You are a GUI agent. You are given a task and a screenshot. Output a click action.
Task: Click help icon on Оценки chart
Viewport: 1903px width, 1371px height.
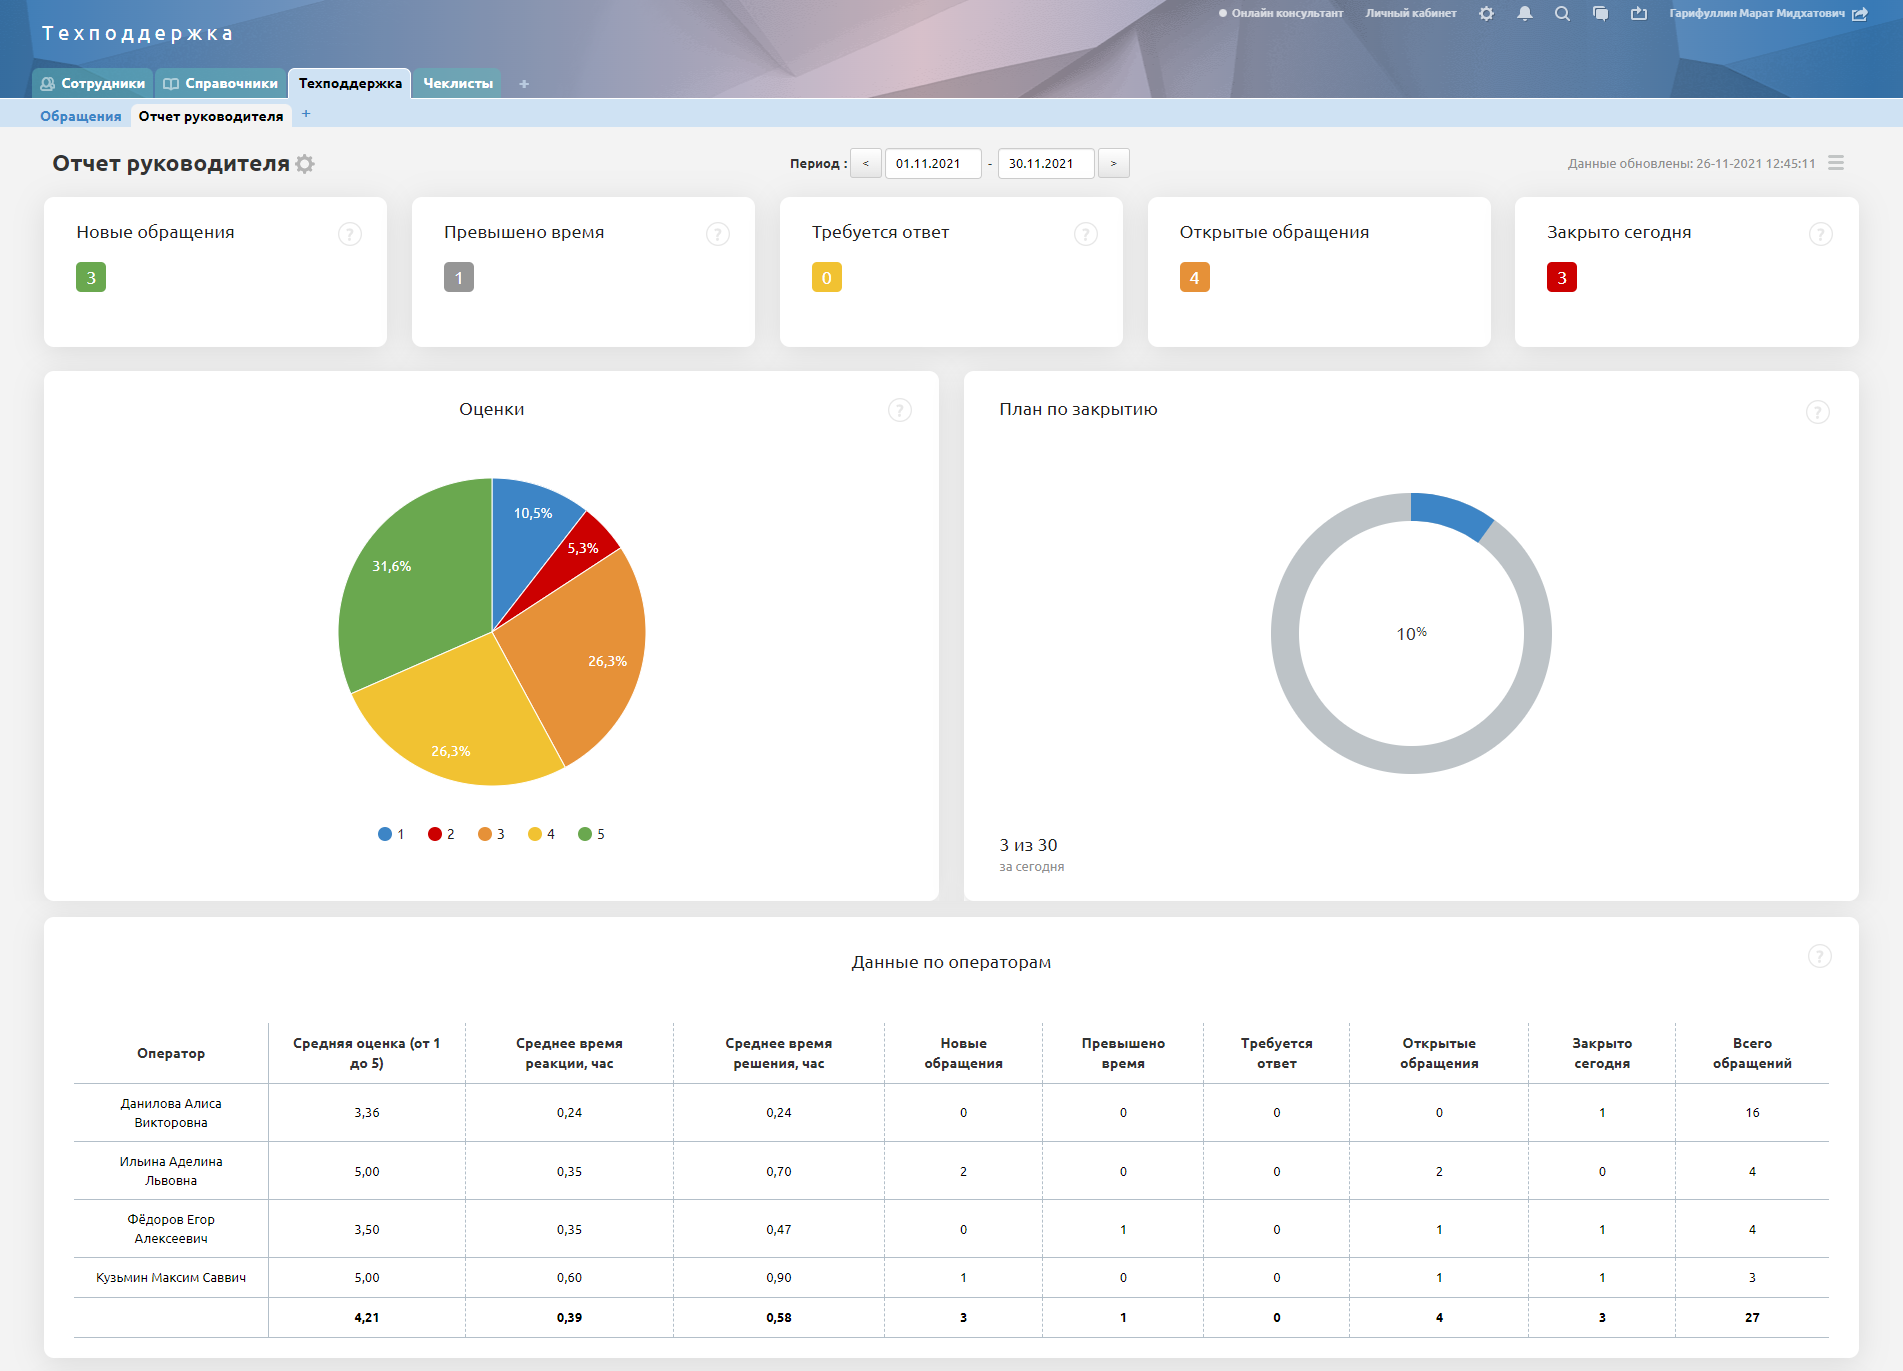tap(899, 410)
